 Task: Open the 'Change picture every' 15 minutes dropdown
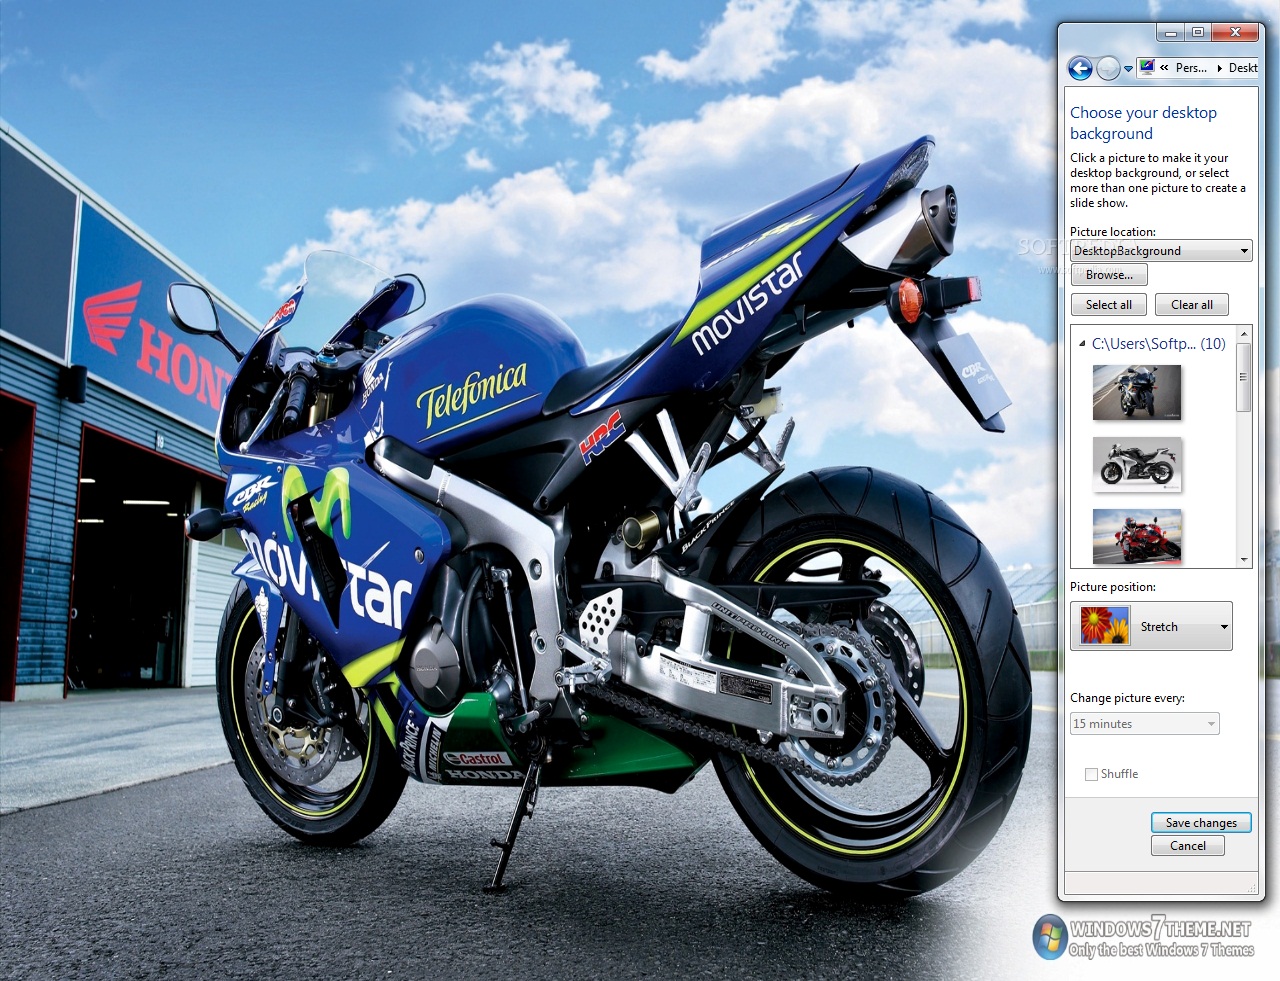1145,724
